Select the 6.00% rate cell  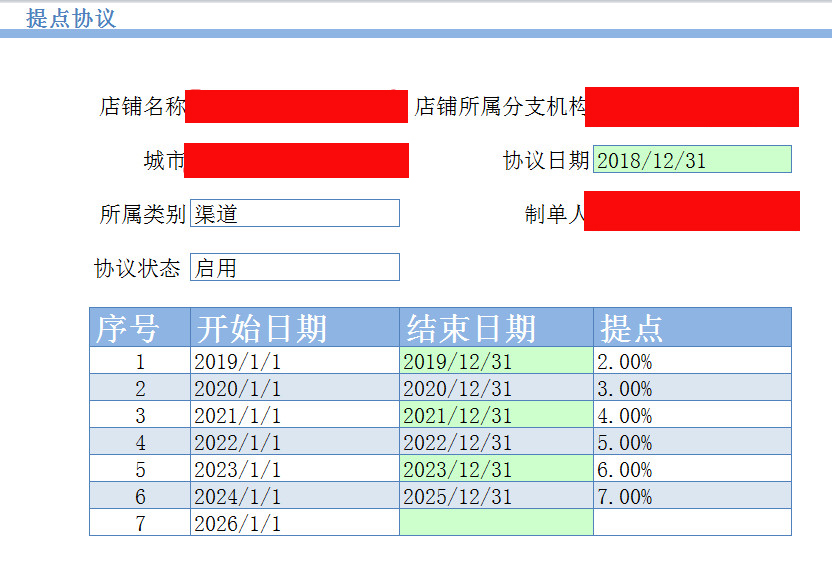coord(692,469)
